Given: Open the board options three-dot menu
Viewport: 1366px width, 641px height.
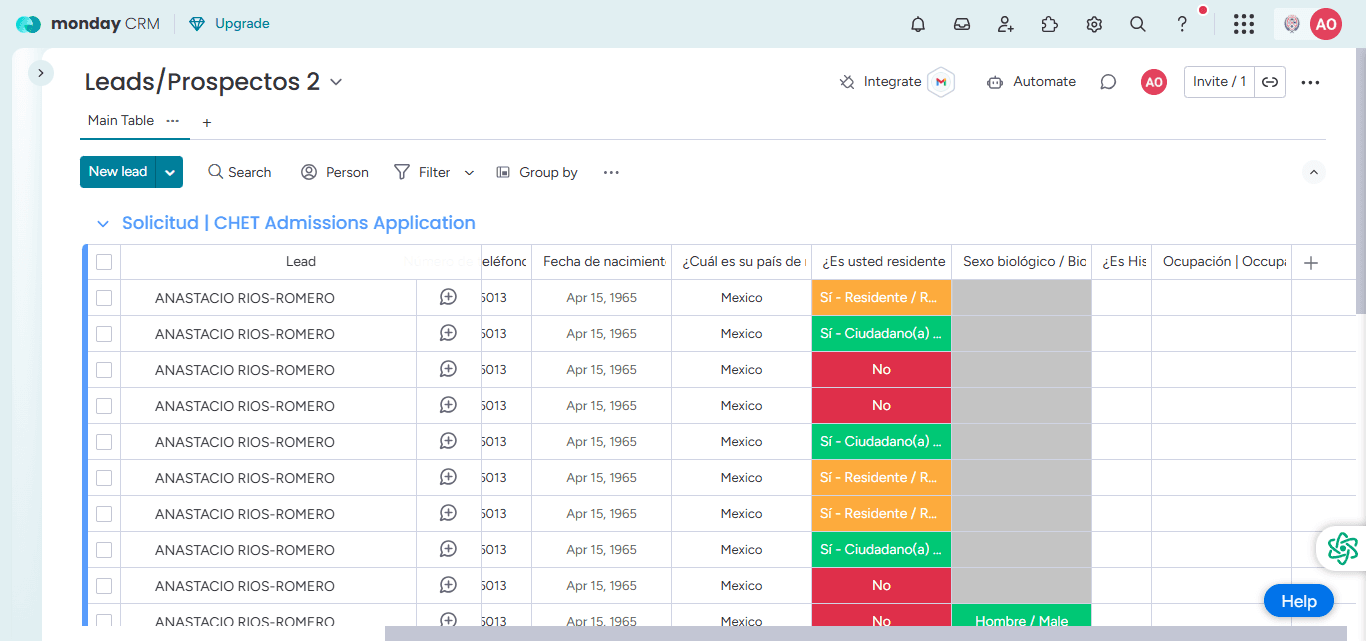Looking at the screenshot, I should 1311,82.
